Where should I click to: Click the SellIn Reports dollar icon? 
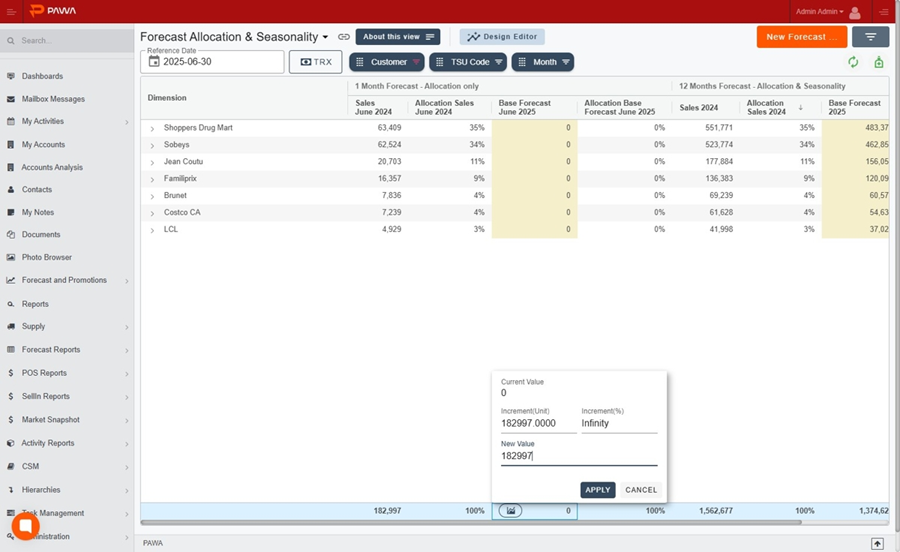click(x=11, y=396)
